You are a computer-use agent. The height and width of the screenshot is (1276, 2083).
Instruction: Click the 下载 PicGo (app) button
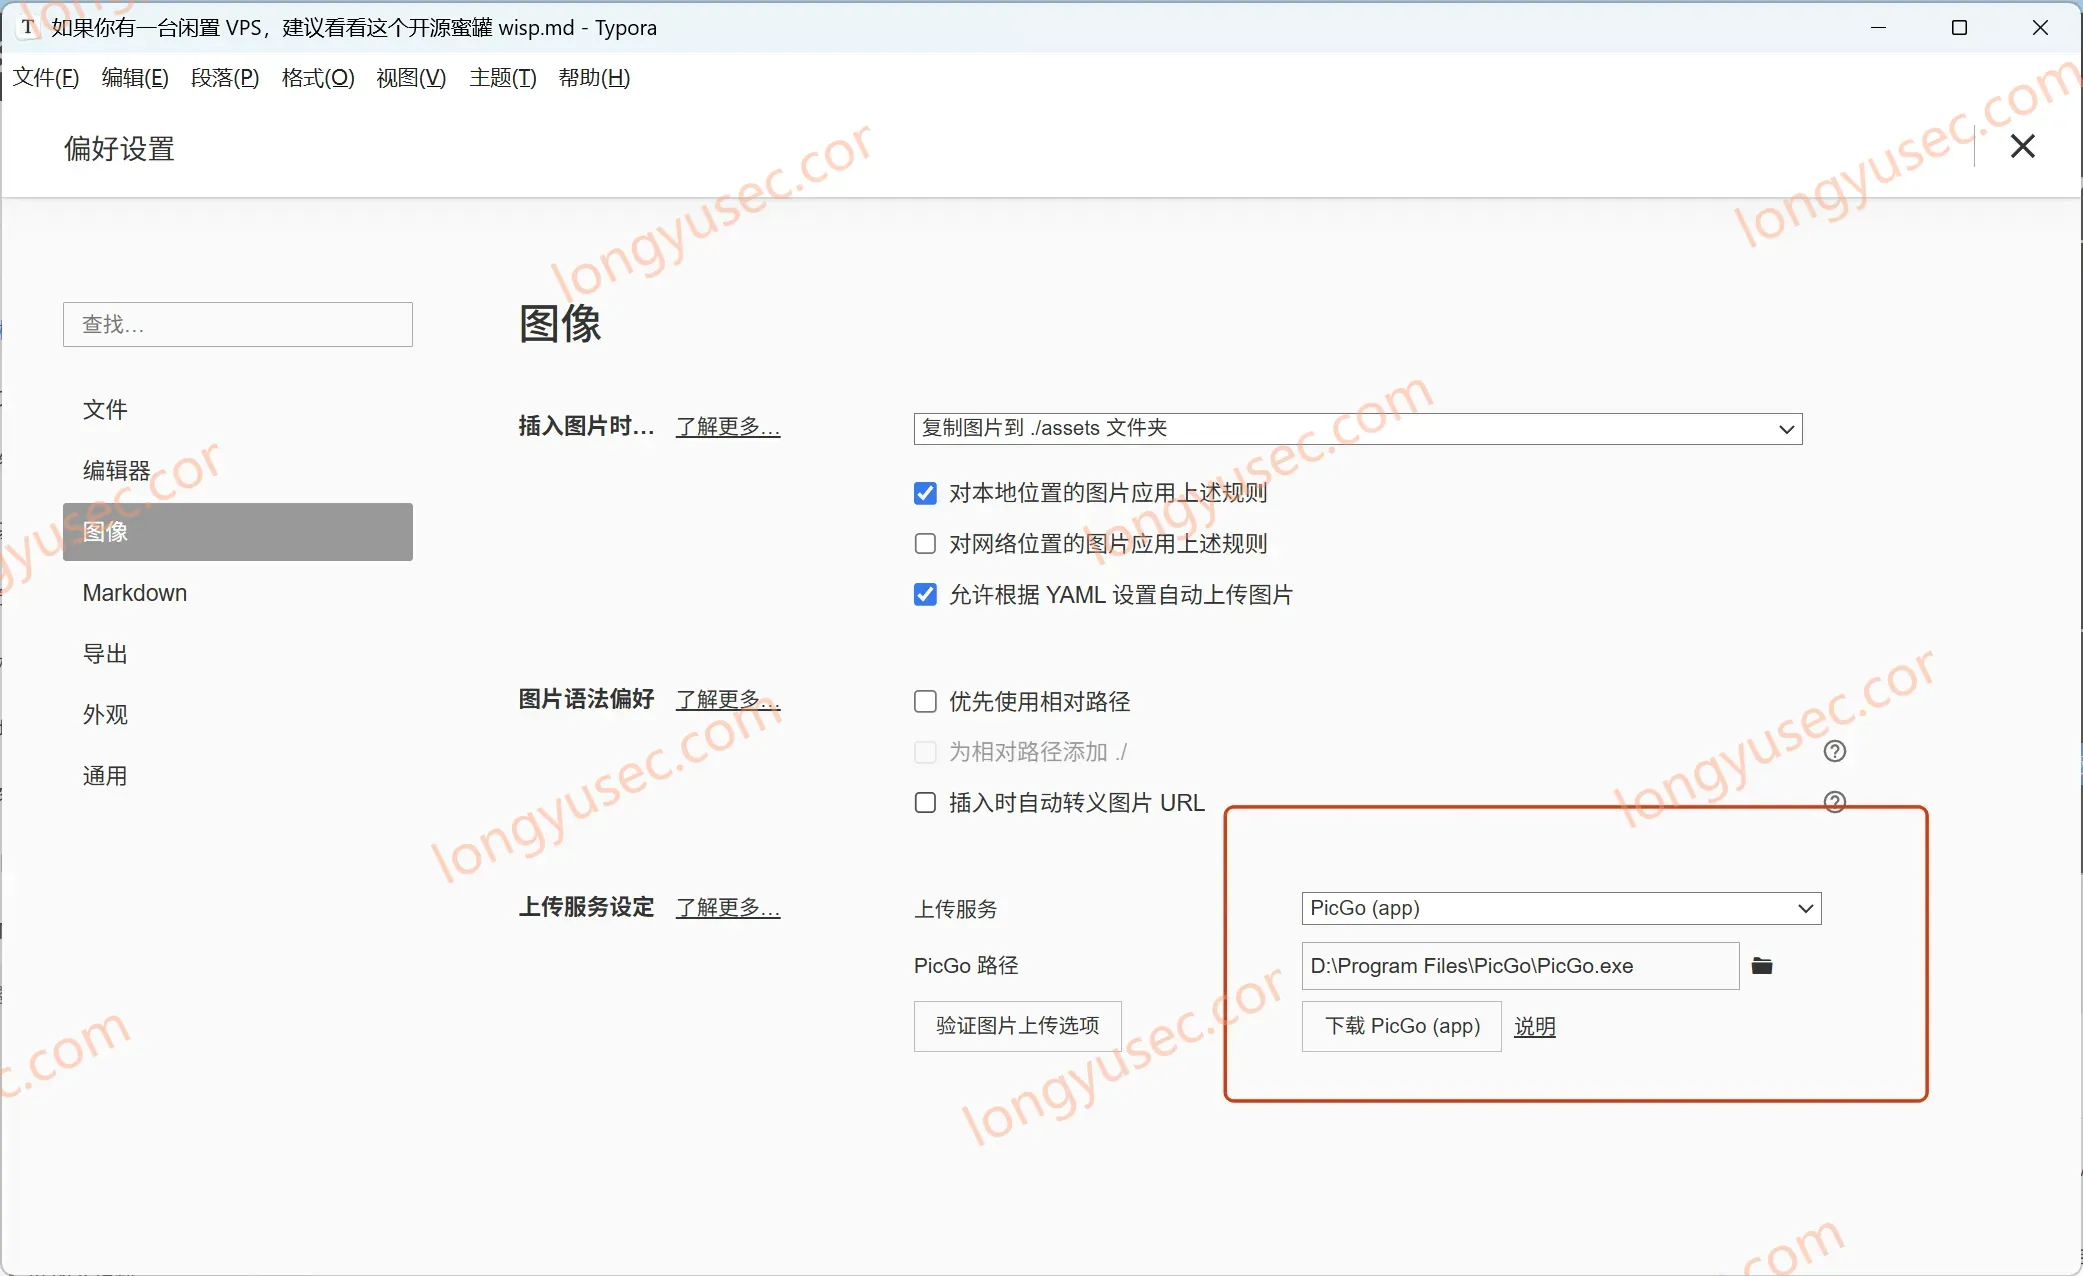point(1401,1026)
